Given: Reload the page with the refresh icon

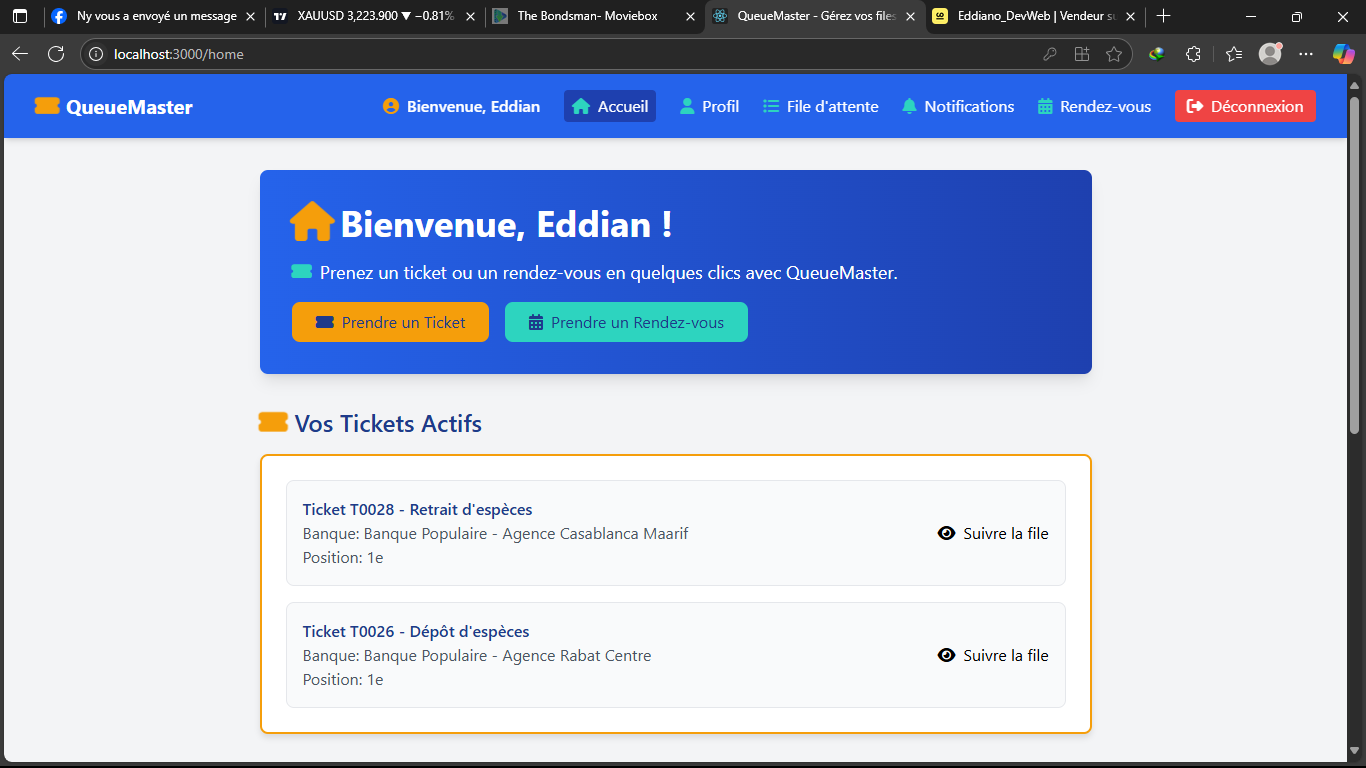Looking at the screenshot, I should coord(56,54).
